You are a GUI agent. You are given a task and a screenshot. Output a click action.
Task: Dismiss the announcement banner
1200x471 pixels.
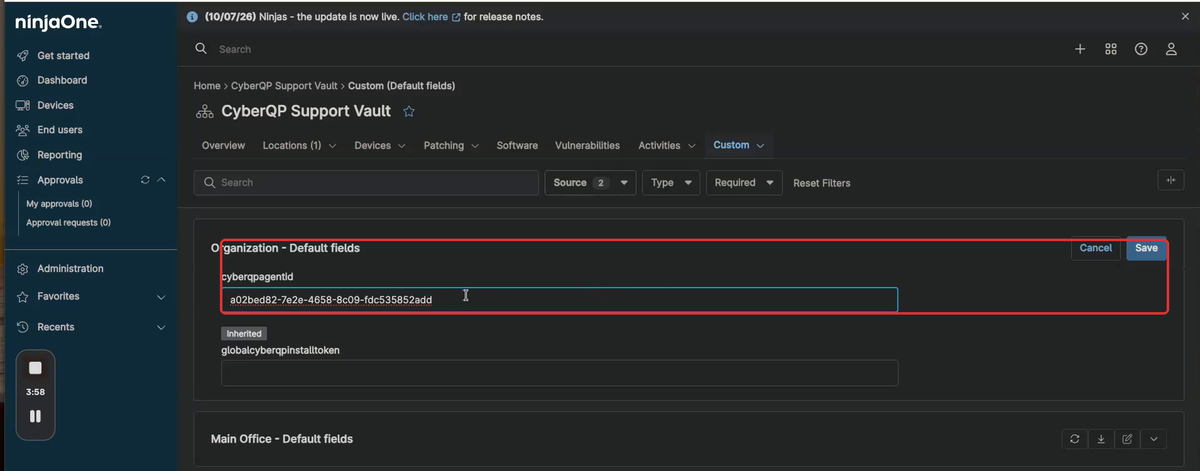point(1185,17)
